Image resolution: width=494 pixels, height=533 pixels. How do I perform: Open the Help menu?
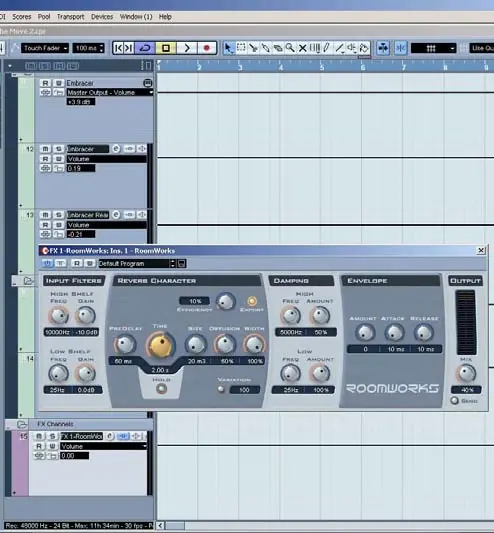click(x=165, y=17)
